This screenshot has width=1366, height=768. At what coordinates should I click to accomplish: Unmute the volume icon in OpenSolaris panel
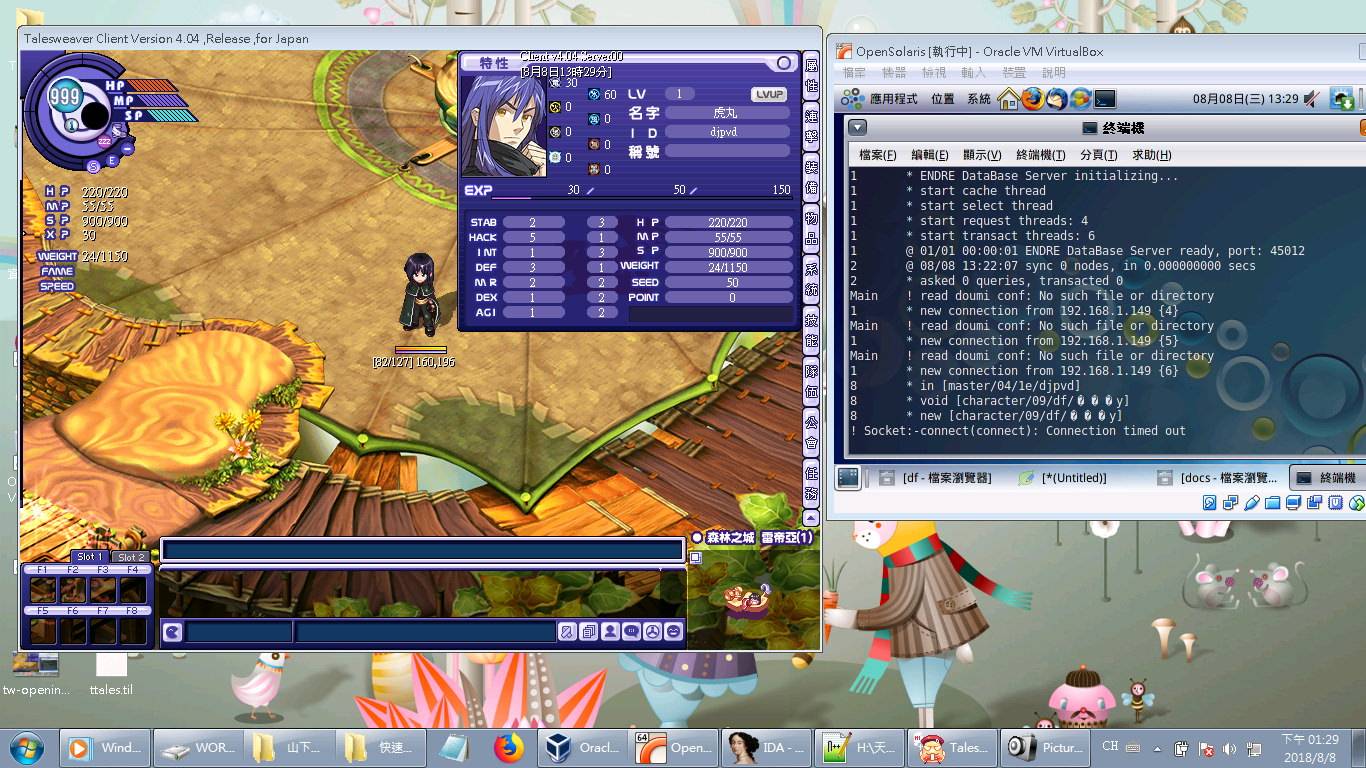click(x=1313, y=99)
